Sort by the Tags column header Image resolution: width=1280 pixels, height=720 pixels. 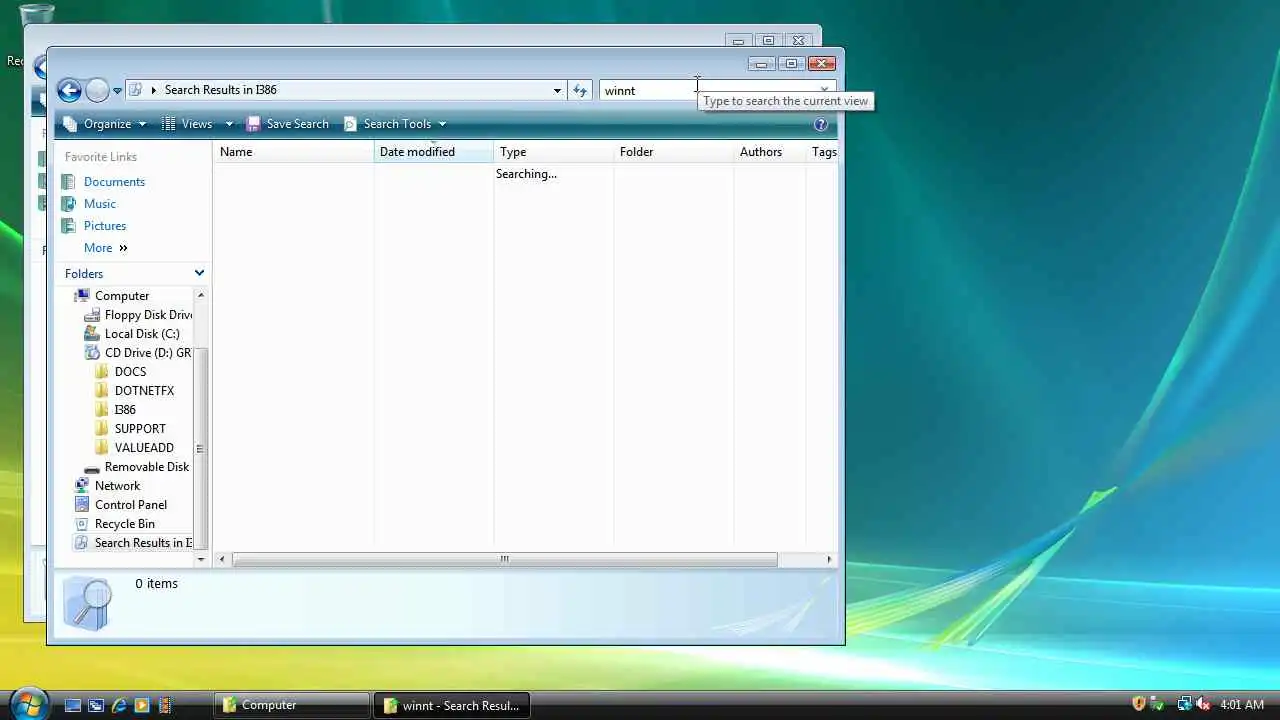pos(823,152)
